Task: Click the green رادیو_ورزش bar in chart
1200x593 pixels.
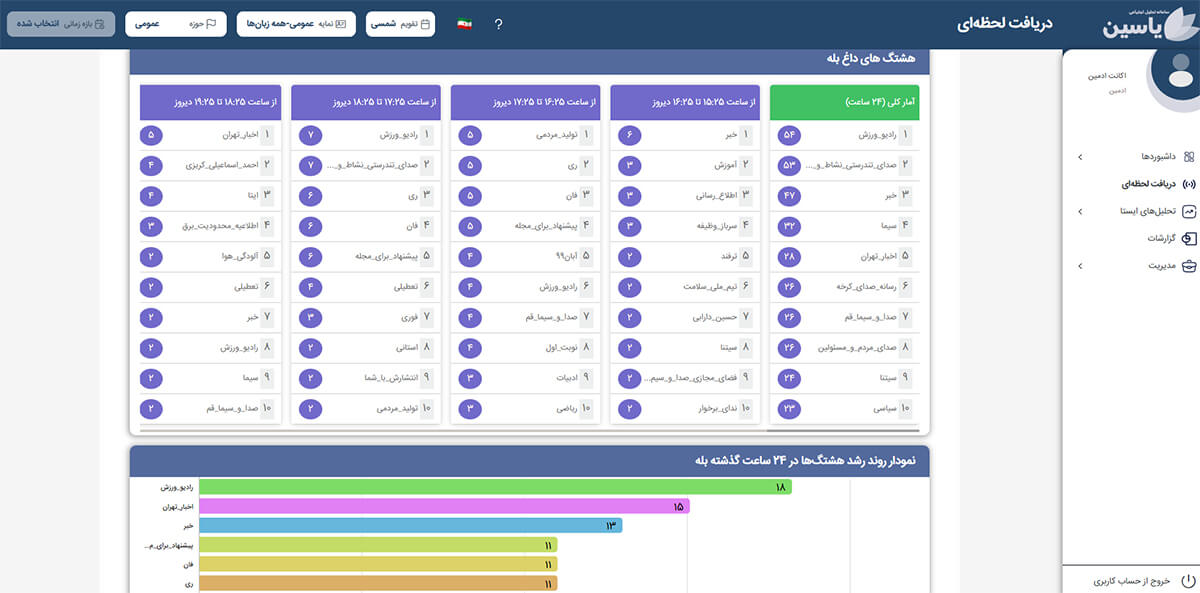Action: point(495,487)
